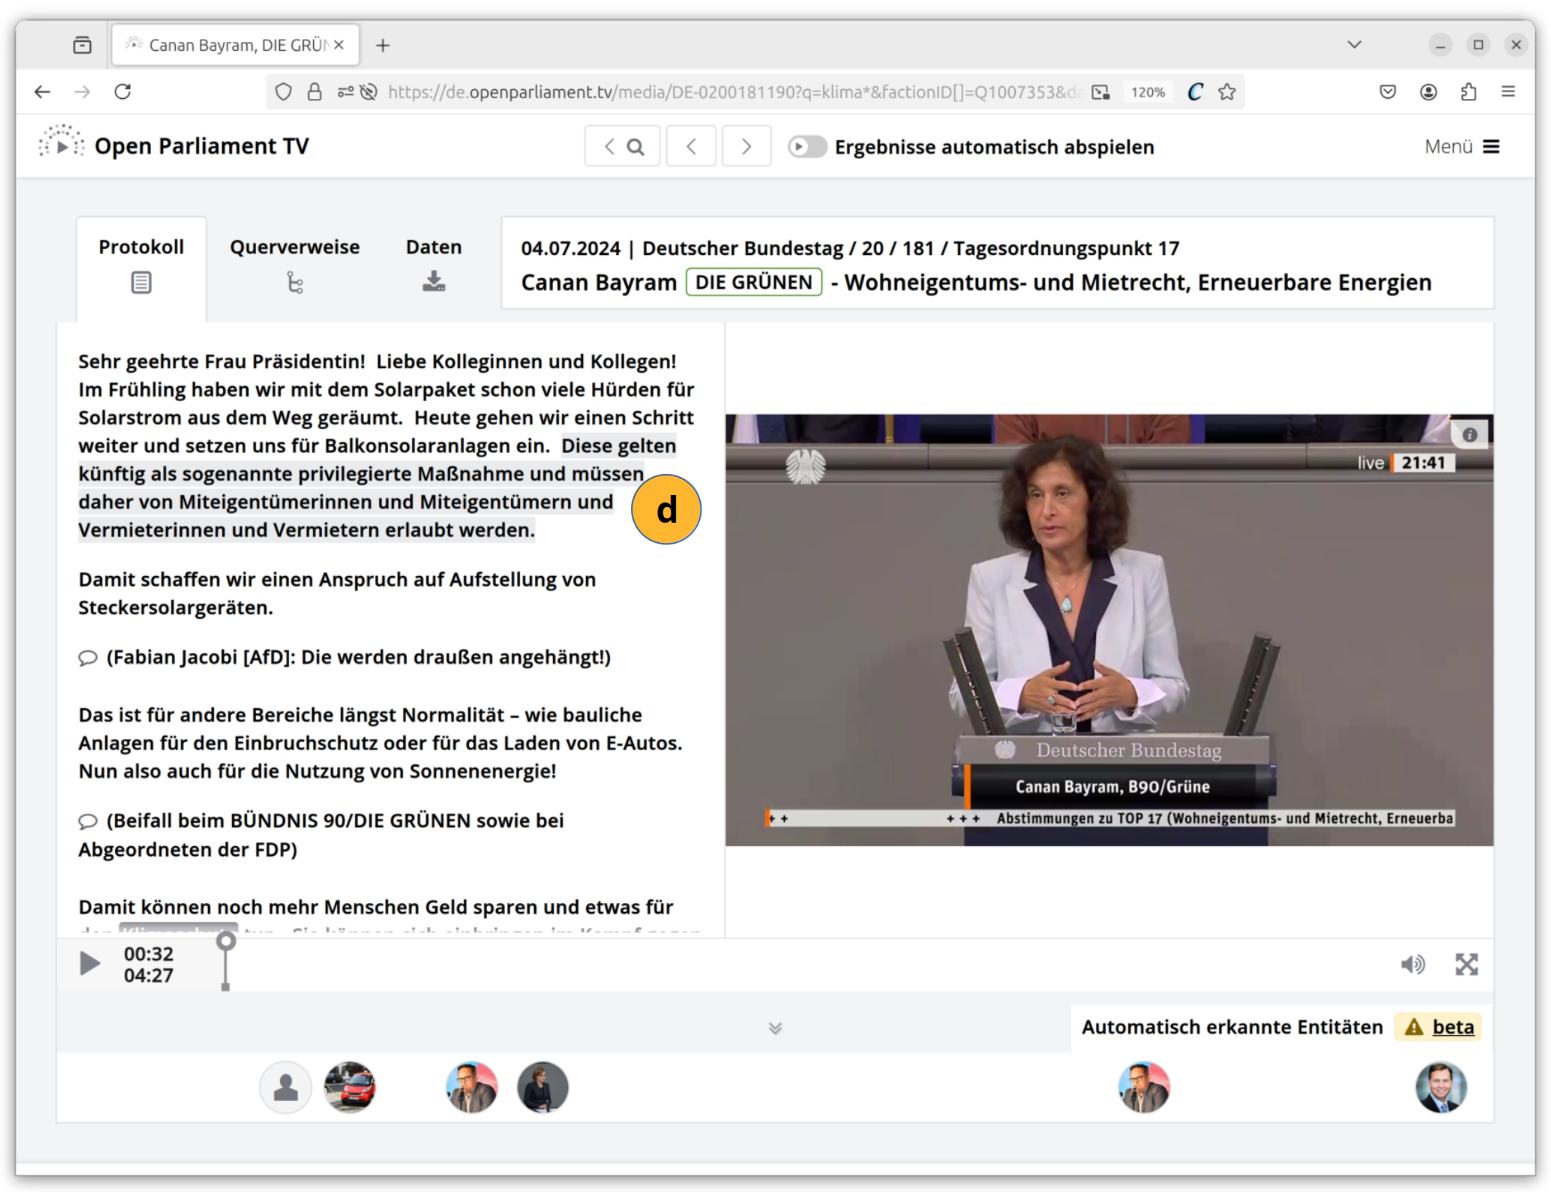Close the Canan Bayram browser tab

(x=339, y=45)
